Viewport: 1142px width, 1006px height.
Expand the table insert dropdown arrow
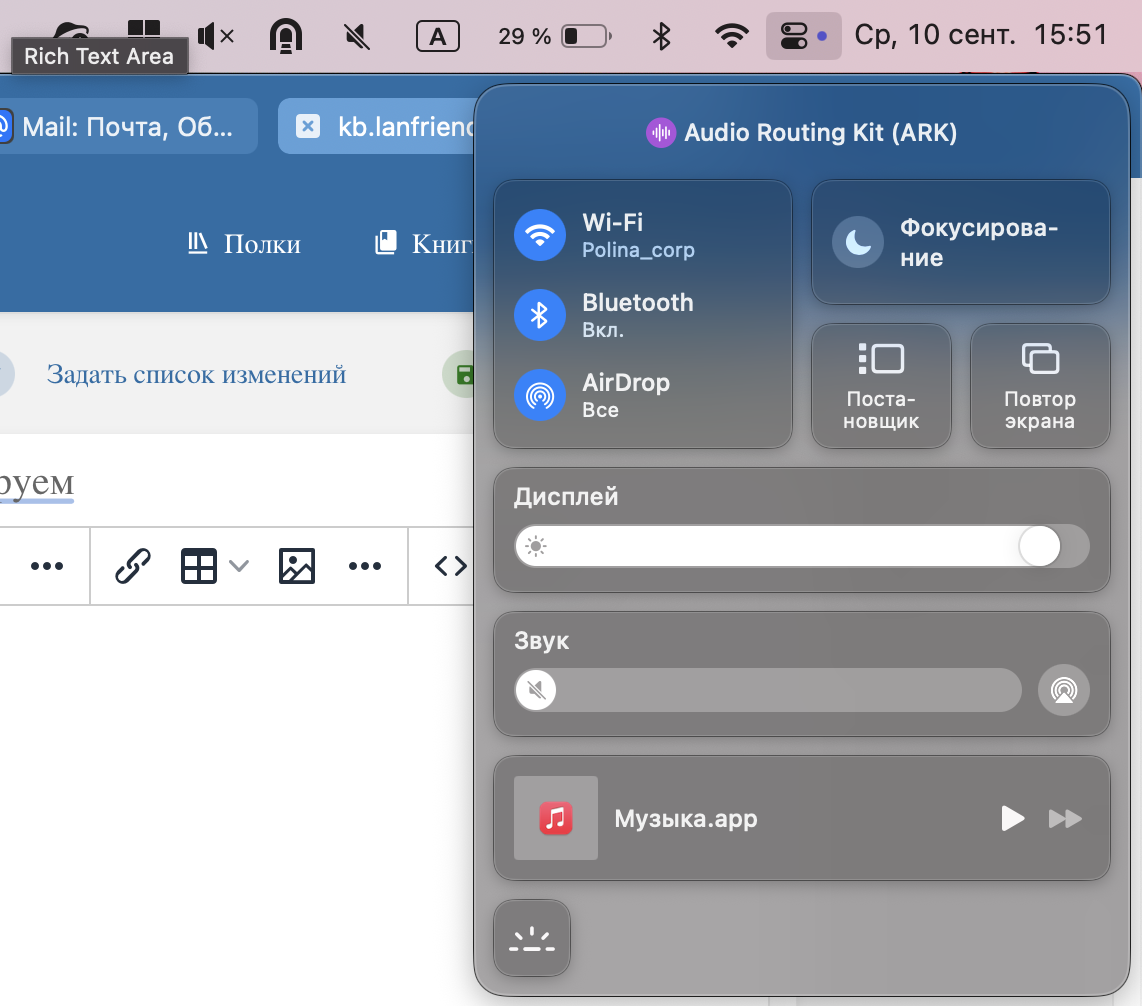coord(238,566)
